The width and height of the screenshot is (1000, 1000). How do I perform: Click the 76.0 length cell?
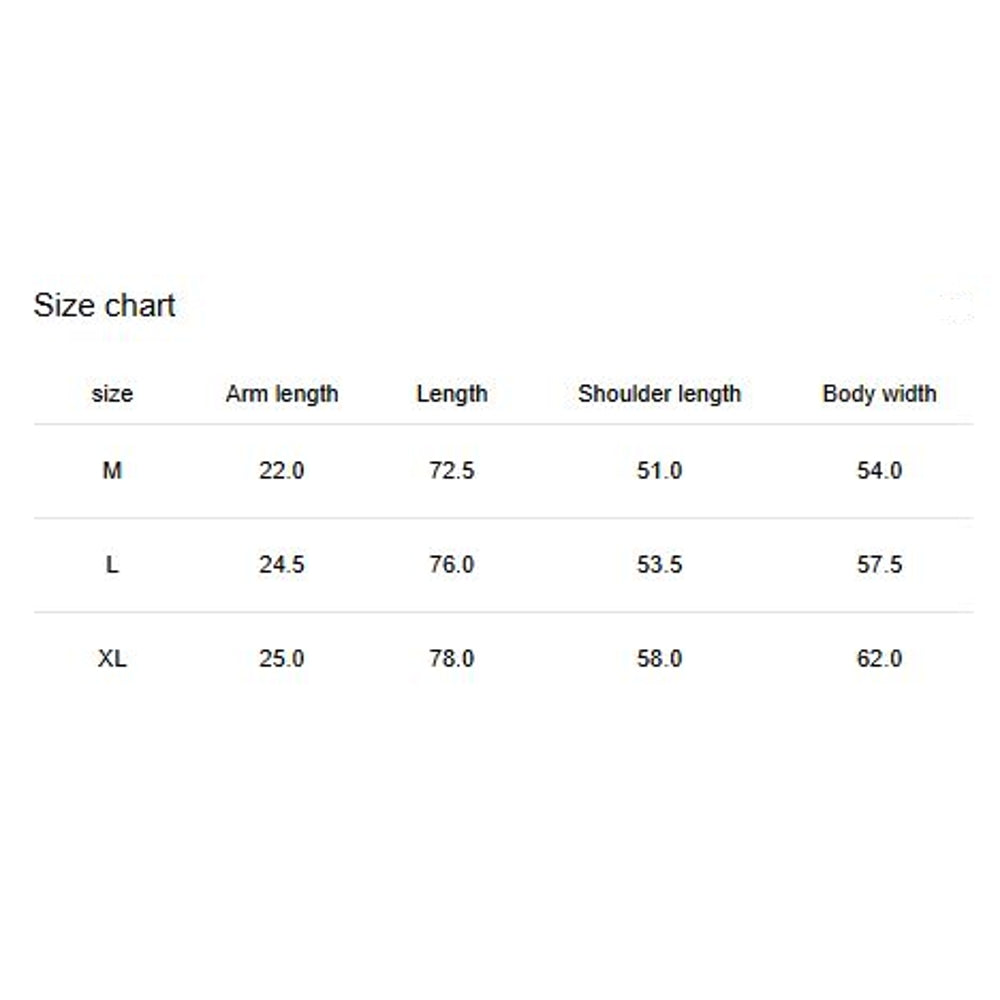click(452, 565)
